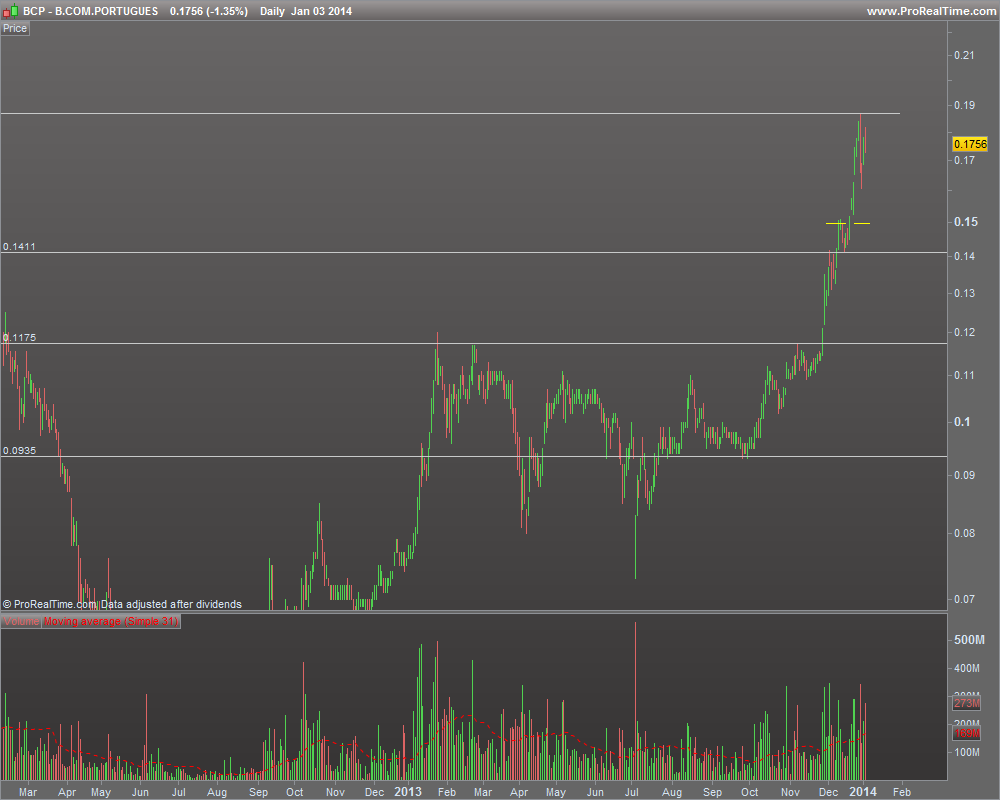Open the Price panel label
The image size is (1000, 800).
pyautogui.click(x=15, y=29)
